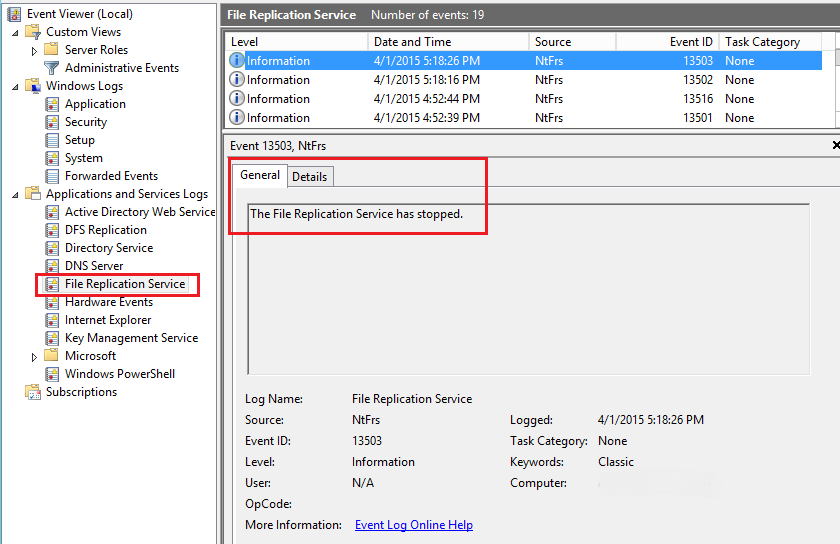840x544 pixels.
Task: Sort events by Event ID column
Action: pyautogui.click(x=668, y=42)
